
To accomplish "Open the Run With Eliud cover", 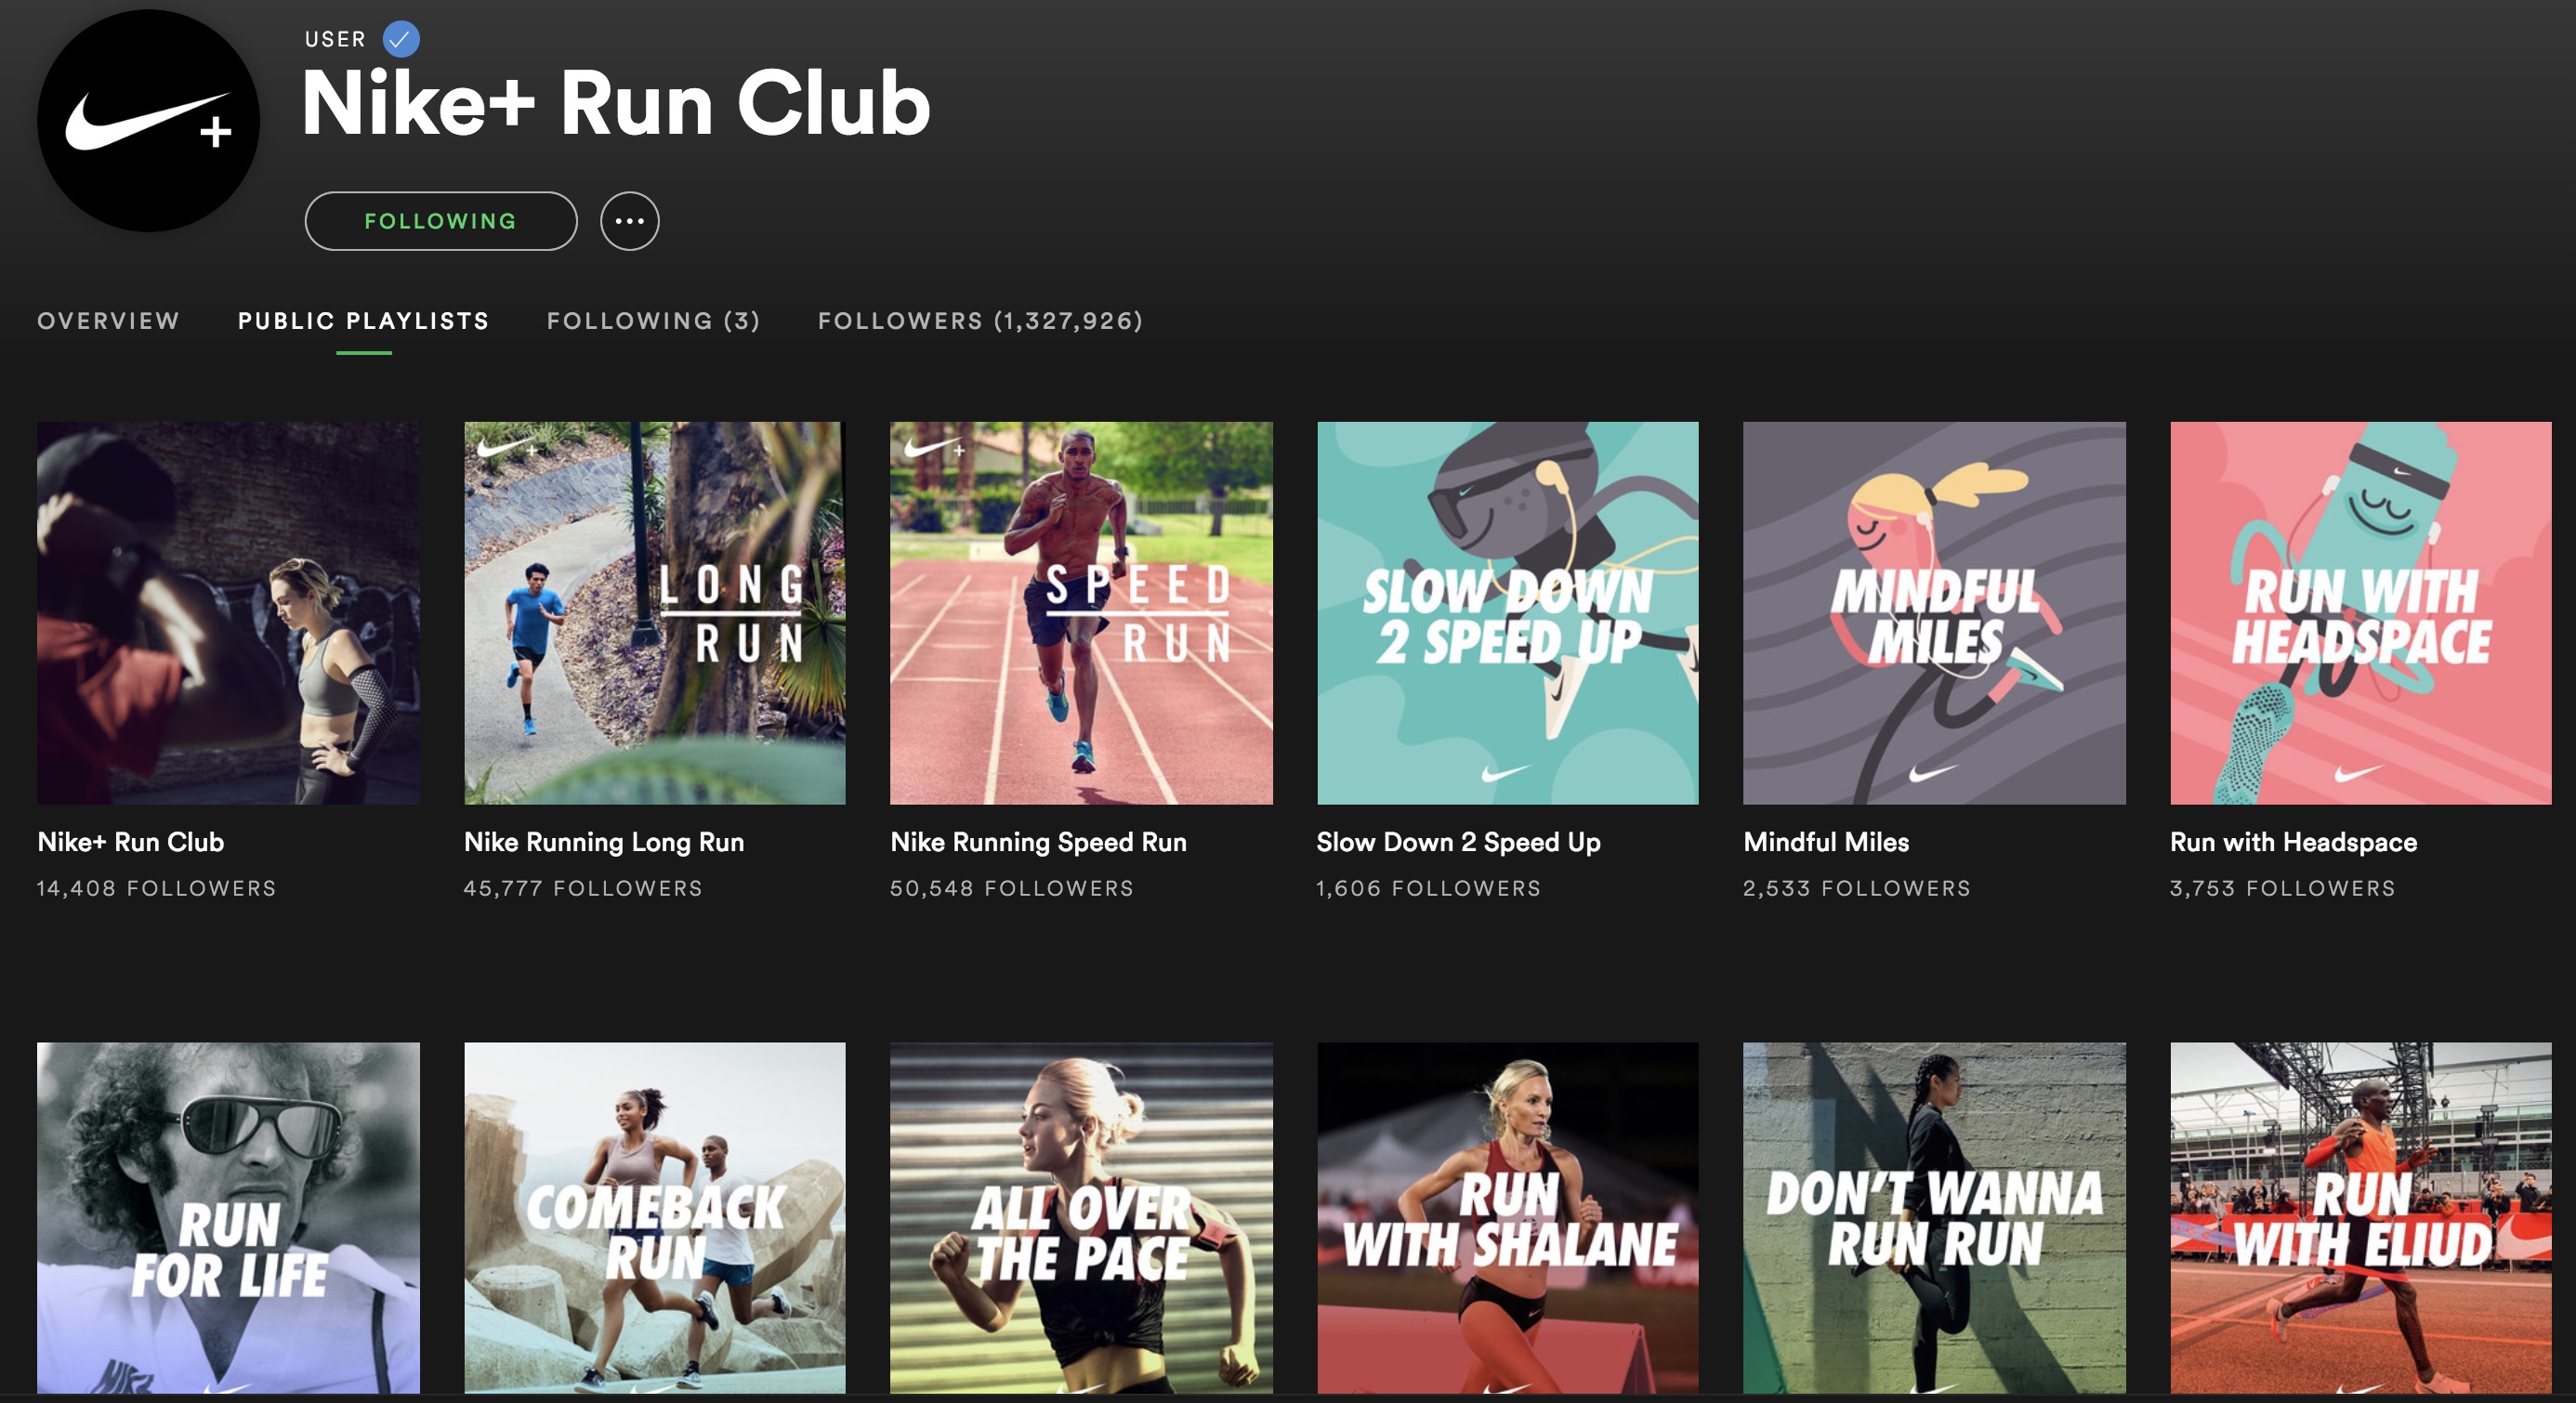I will click(2361, 1218).
